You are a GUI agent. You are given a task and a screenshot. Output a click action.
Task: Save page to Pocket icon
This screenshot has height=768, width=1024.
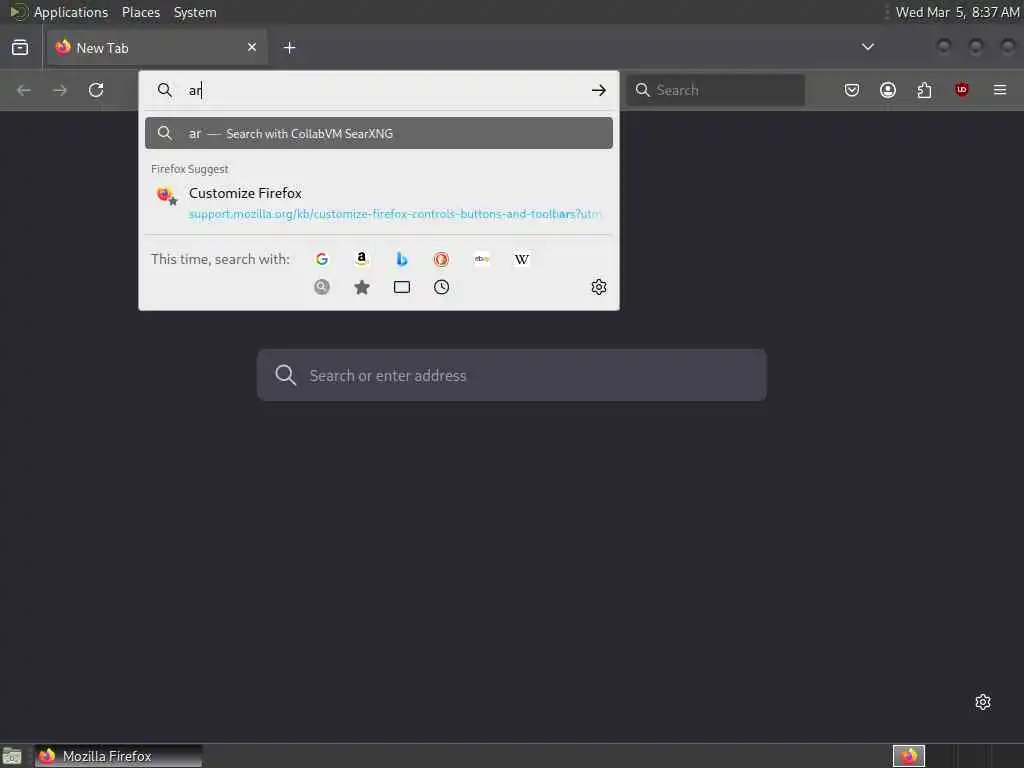point(852,90)
